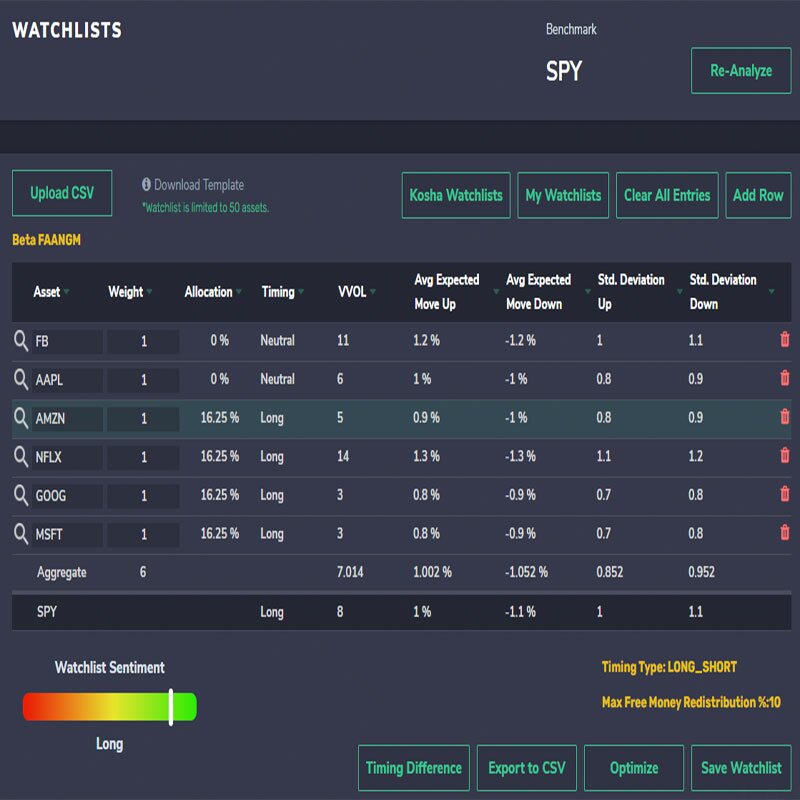Delete the MSFT row with trash icon
This screenshot has width=800, height=800.
(785, 533)
